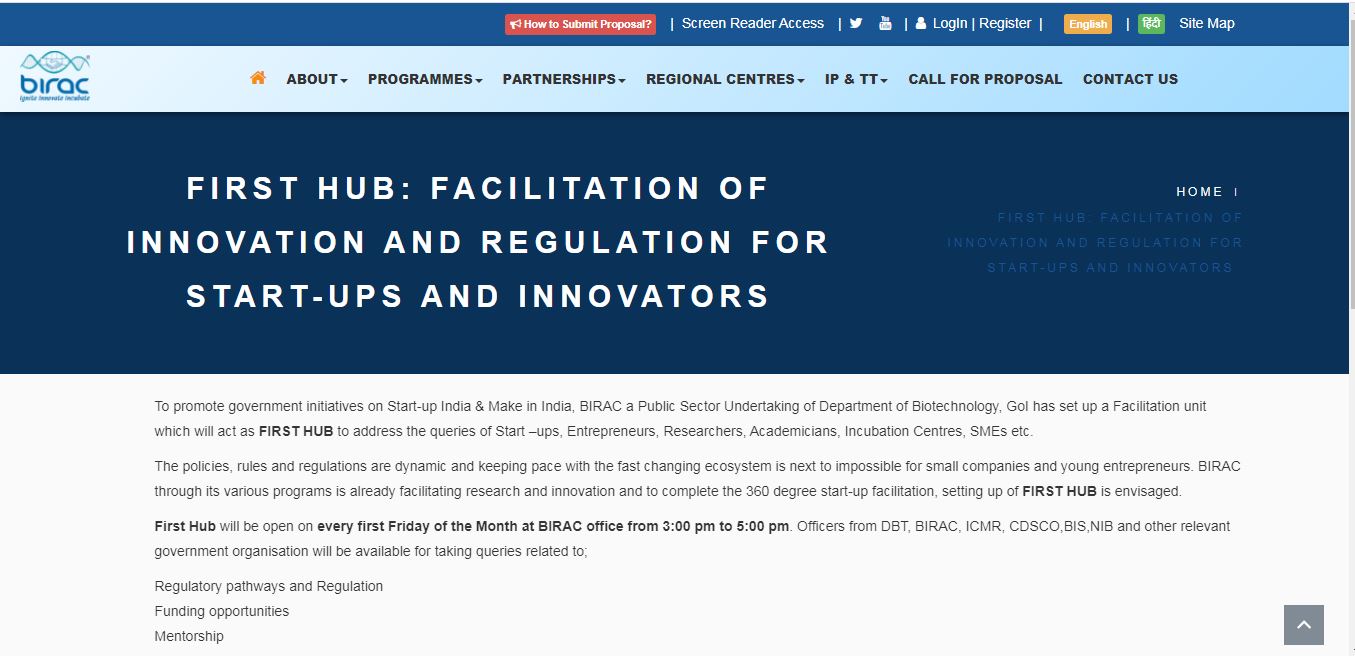Click the HOME breadcrumb link
This screenshot has width=1355, height=656.
[x=1199, y=192]
